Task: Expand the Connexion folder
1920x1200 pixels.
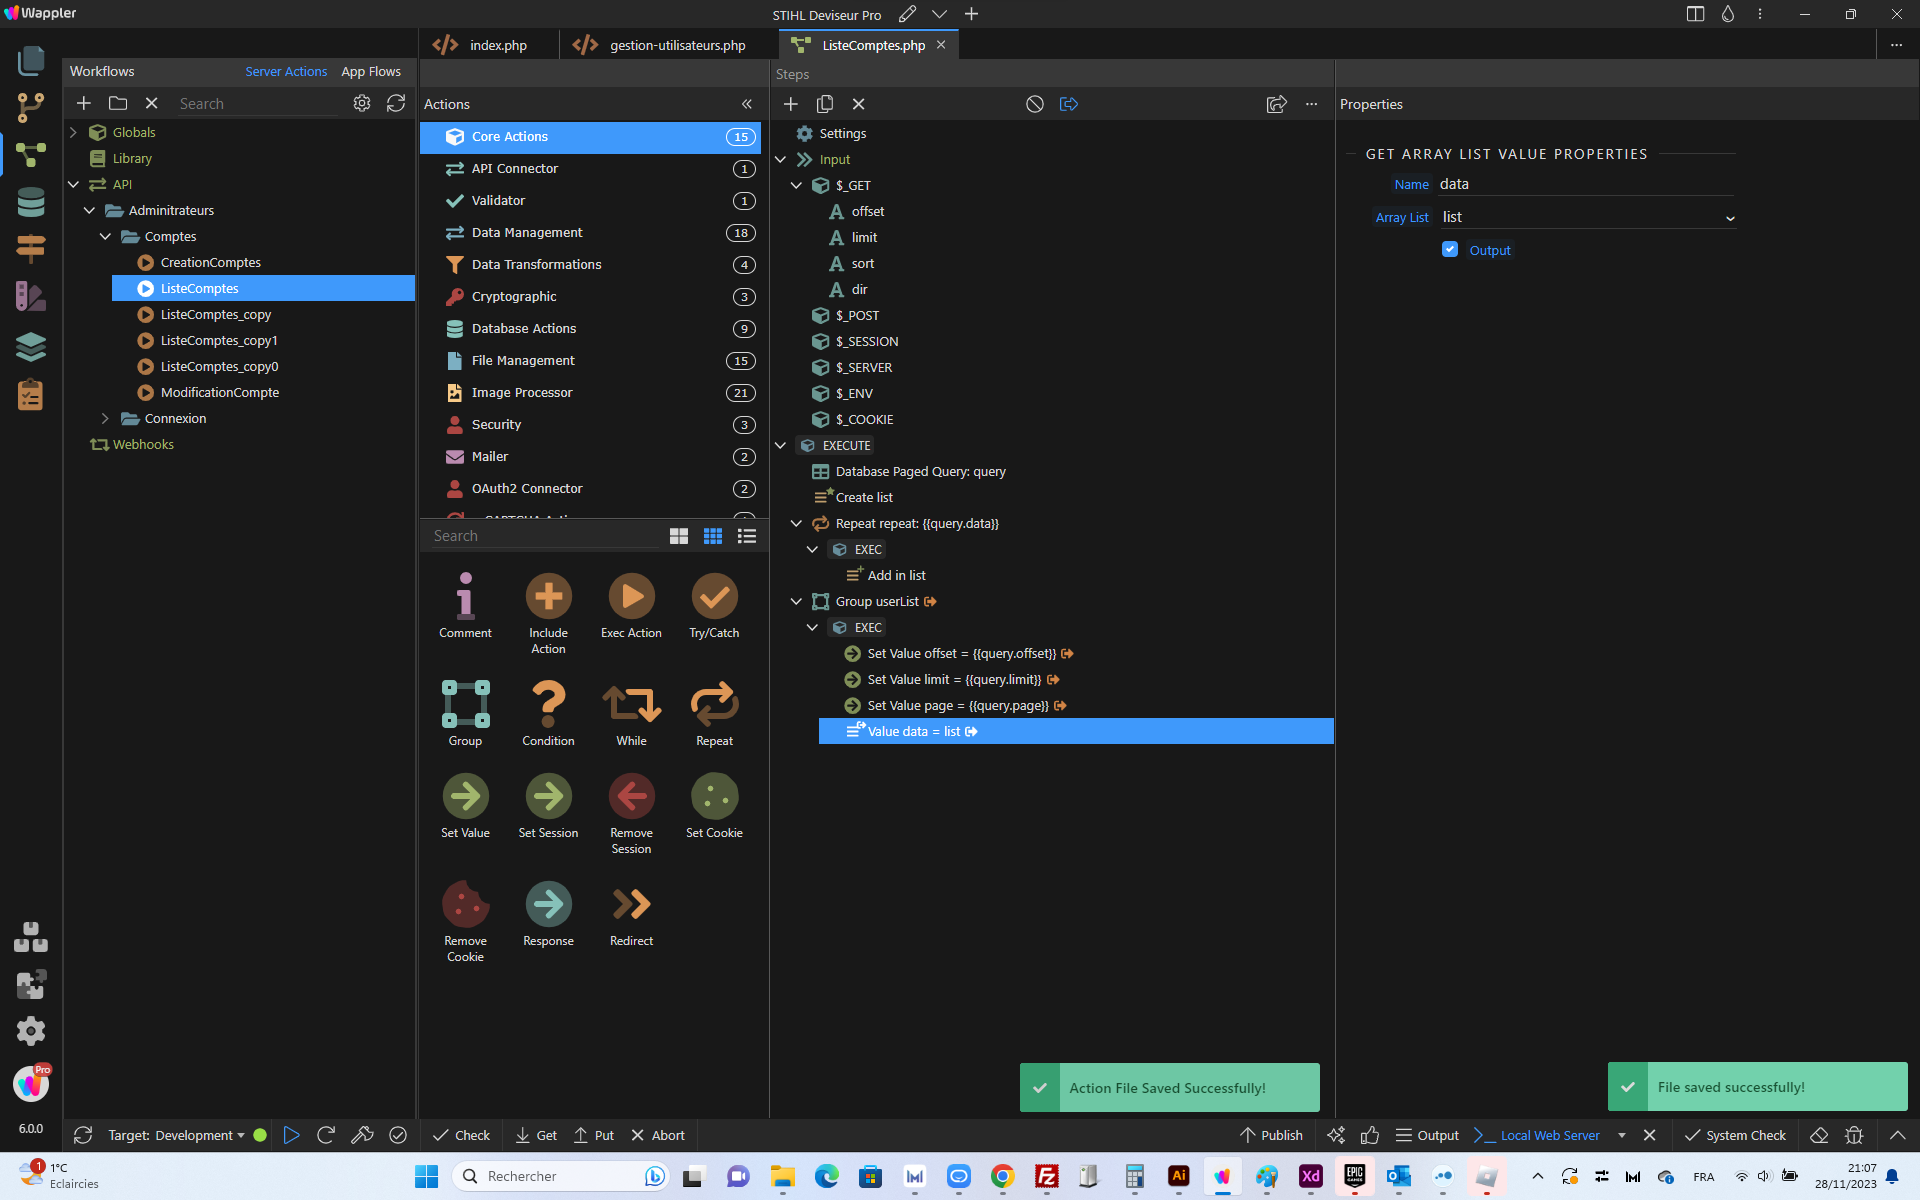Action: tap(105, 419)
